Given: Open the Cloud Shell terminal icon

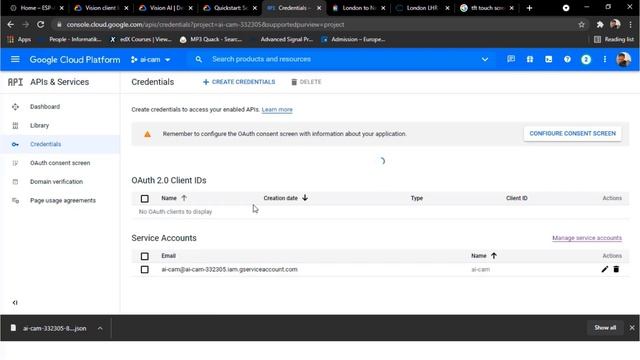Looking at the screenshot, I should click(549, 60).
